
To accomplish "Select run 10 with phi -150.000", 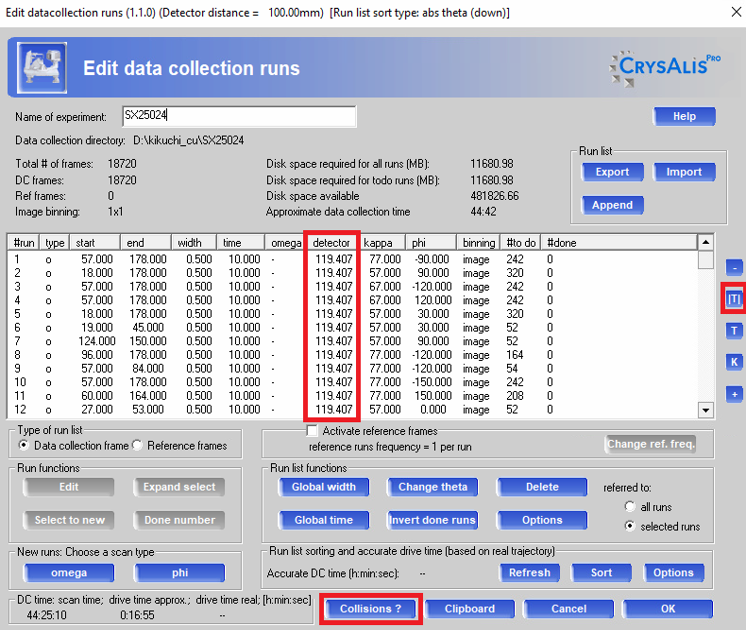I will 352,382.
